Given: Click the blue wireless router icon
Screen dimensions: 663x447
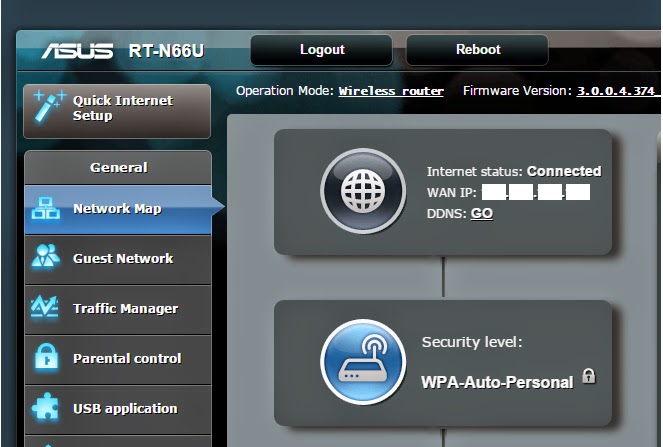Looking at the screenshot, I should [363, 362].
